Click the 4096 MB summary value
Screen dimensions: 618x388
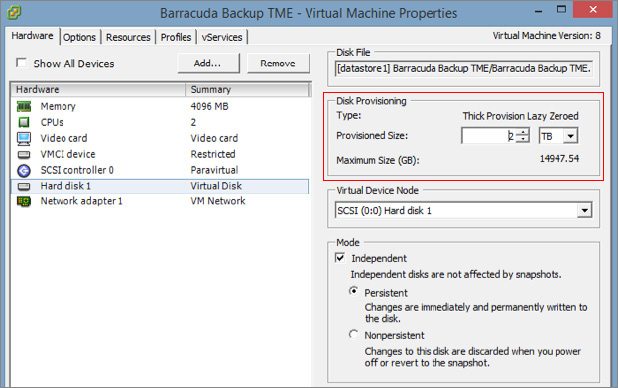[209, 106]
